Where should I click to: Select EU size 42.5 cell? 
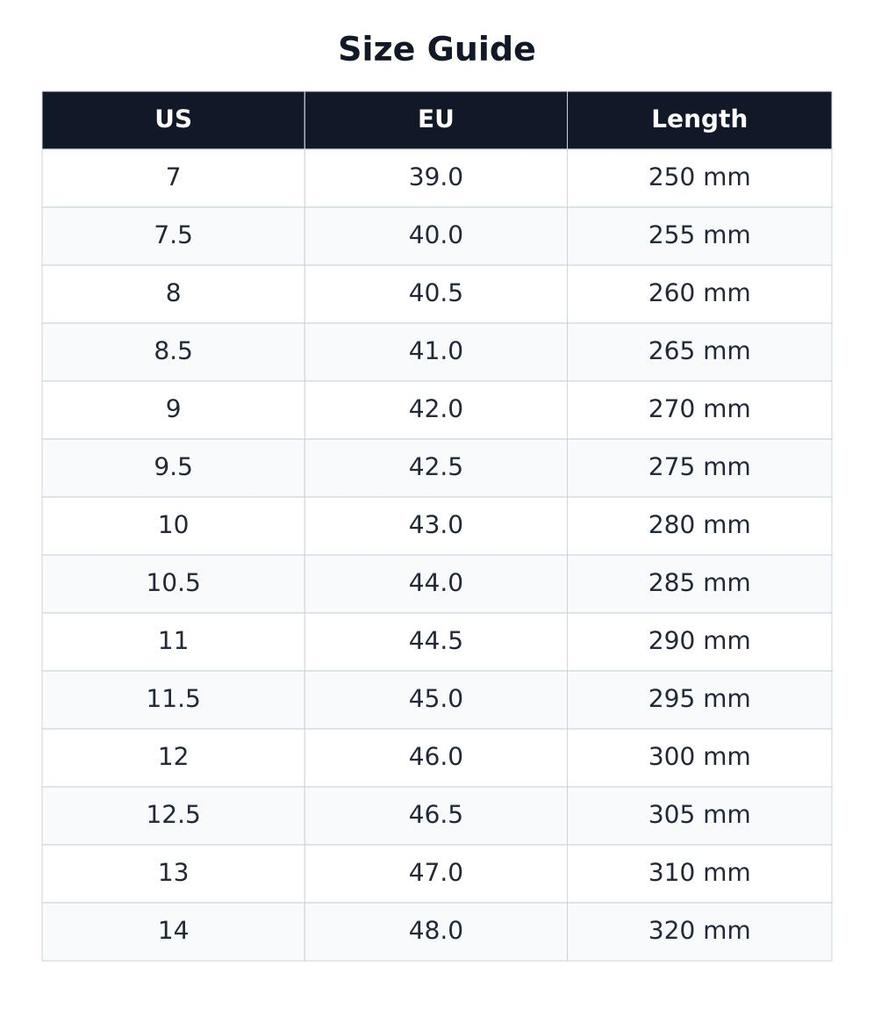point(436,468)
